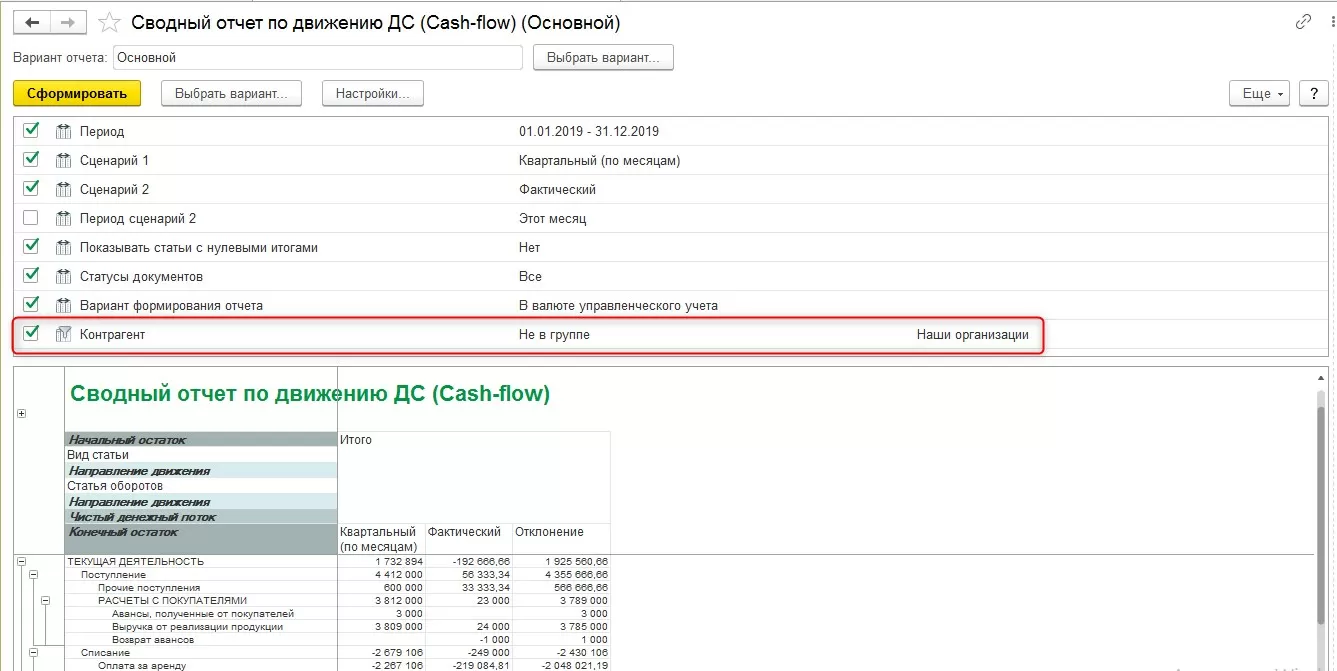Go back with the left arrow button

(x=31, y=21)
